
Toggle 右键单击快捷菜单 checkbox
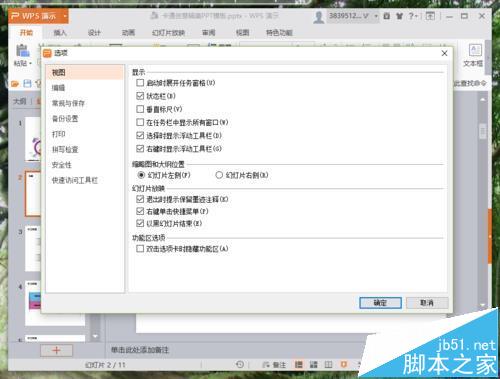pos(140,211)
